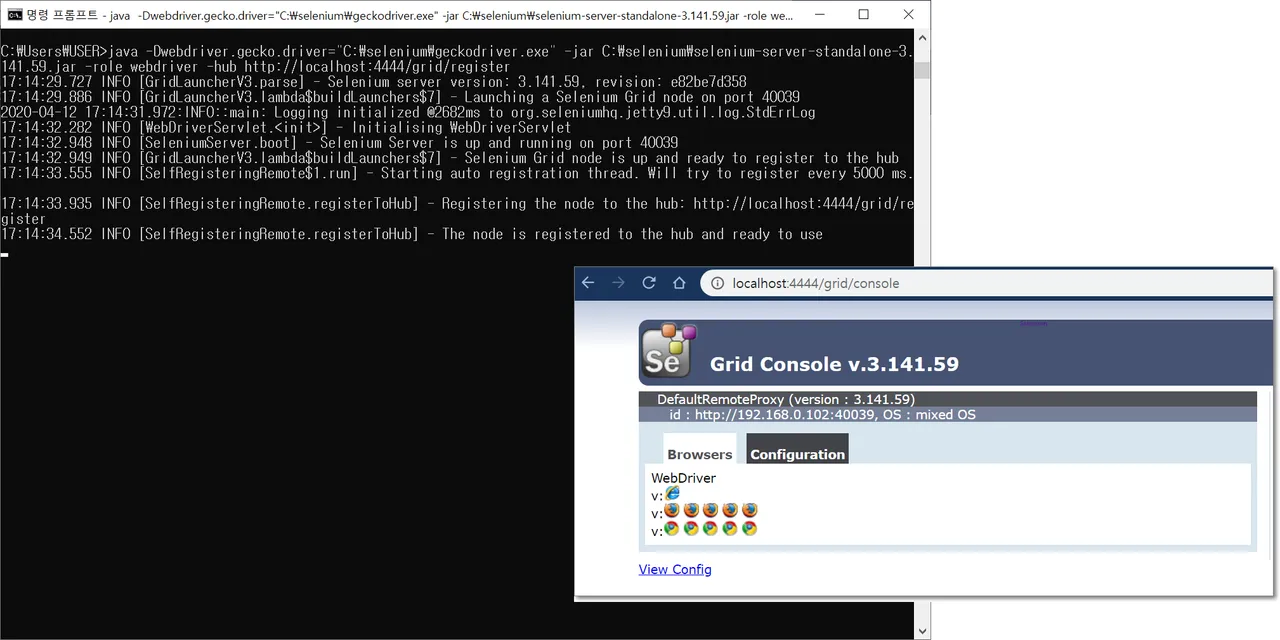Click the command prompt scrollbar up arrow
Image resolution: width=1280 pixels, height=640 pixels.
pos(923,37)
